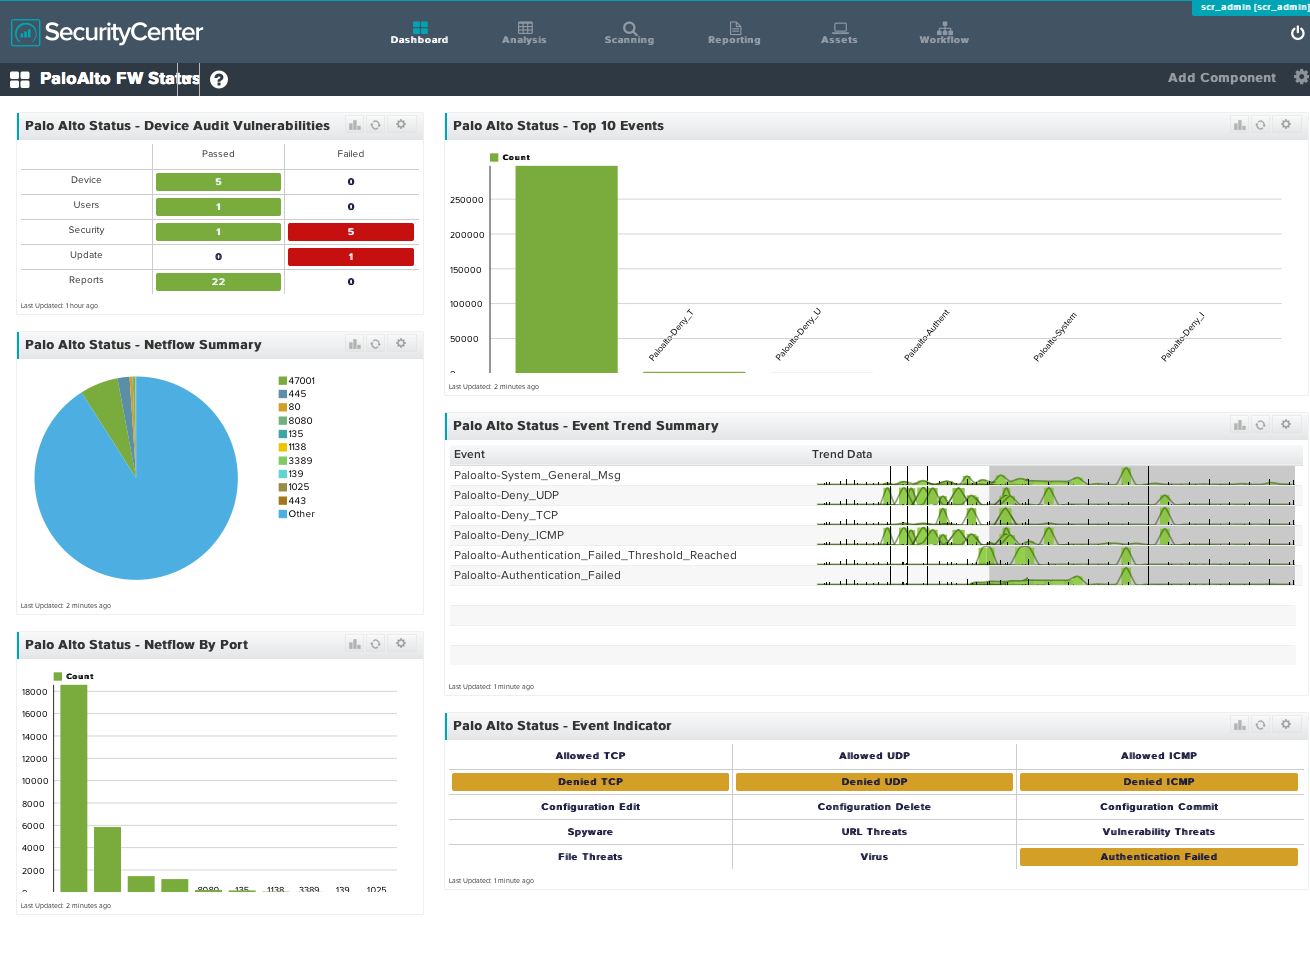Click chart icon on Top 10 Events

tap(1239, 125)
